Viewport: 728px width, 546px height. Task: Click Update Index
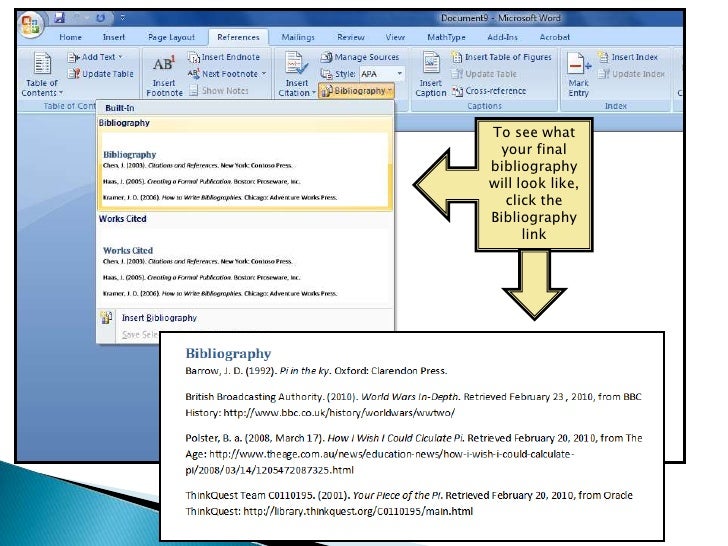(x=631, y=74)
